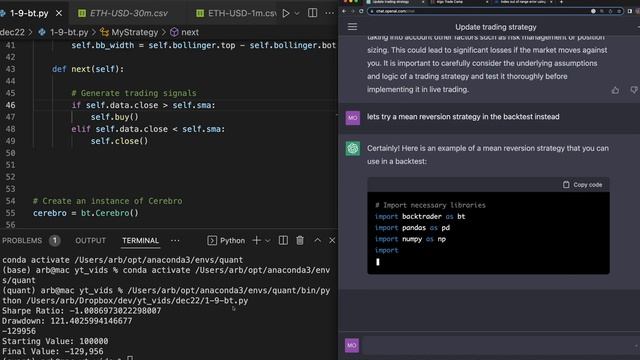Give thumbs down to the ChatGPT response

[633, 90]
